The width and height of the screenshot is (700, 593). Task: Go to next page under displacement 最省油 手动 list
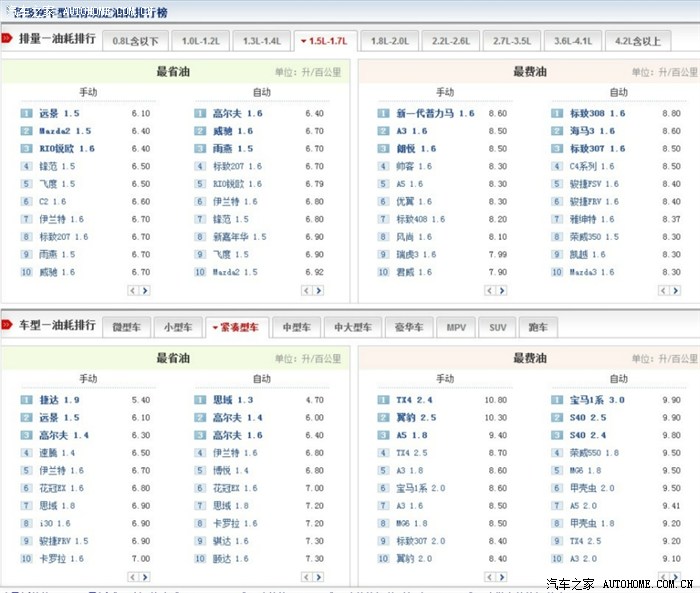click(x=145, y=291)
